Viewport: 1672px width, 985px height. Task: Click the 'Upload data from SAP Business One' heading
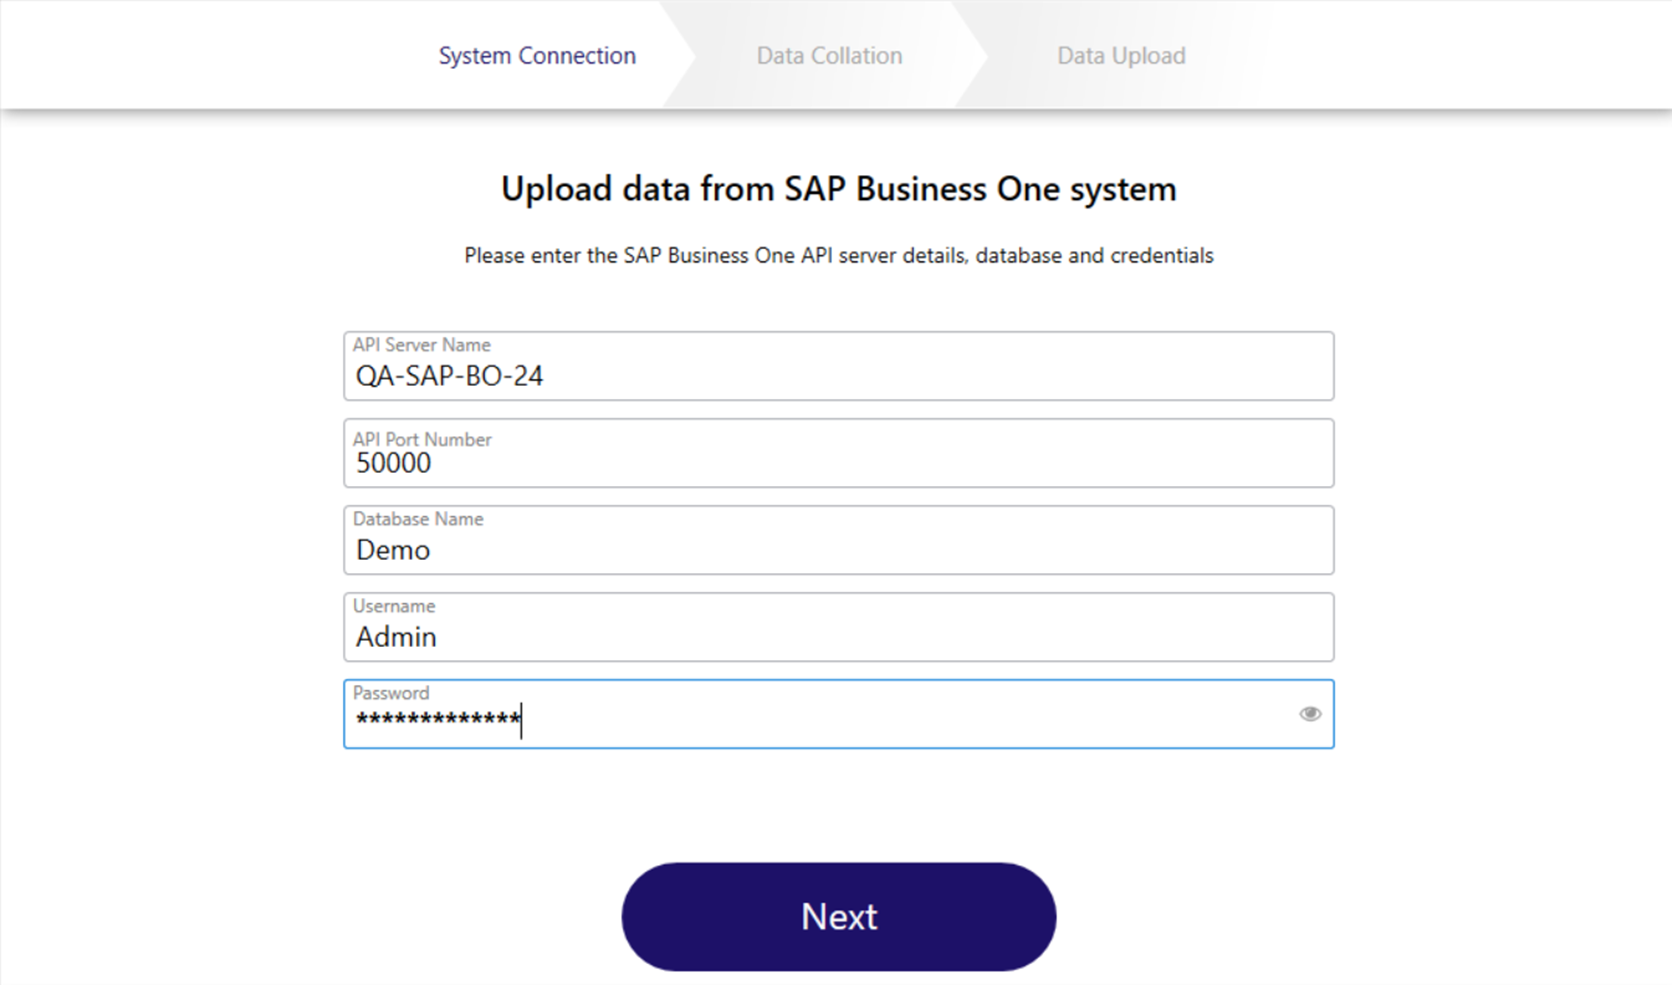[x=838, y=189]
